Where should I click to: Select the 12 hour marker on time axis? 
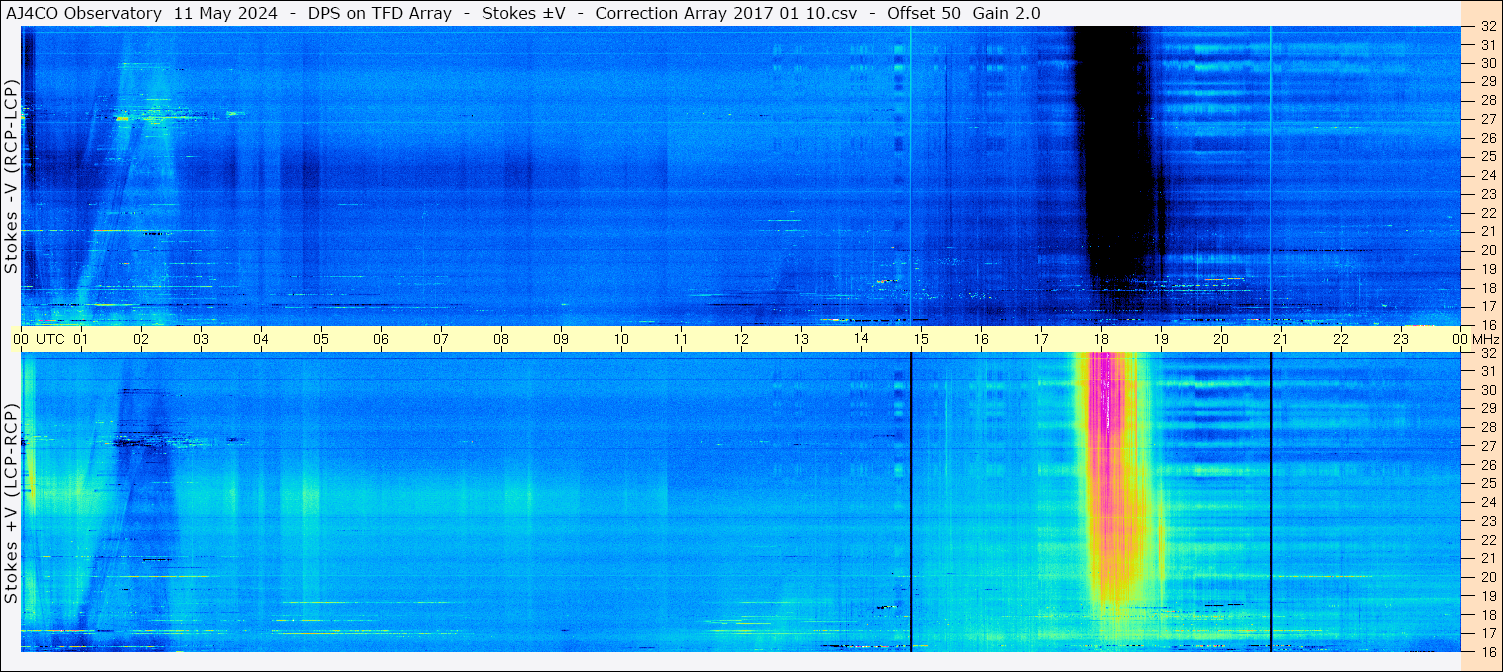[x=741, y=340]
